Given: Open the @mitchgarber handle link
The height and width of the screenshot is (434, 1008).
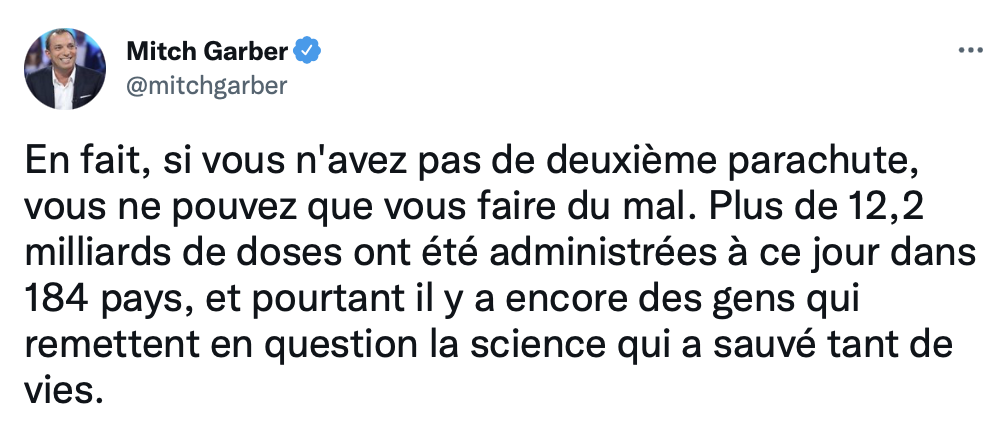Looking at the screenshot, I should 206,86.
